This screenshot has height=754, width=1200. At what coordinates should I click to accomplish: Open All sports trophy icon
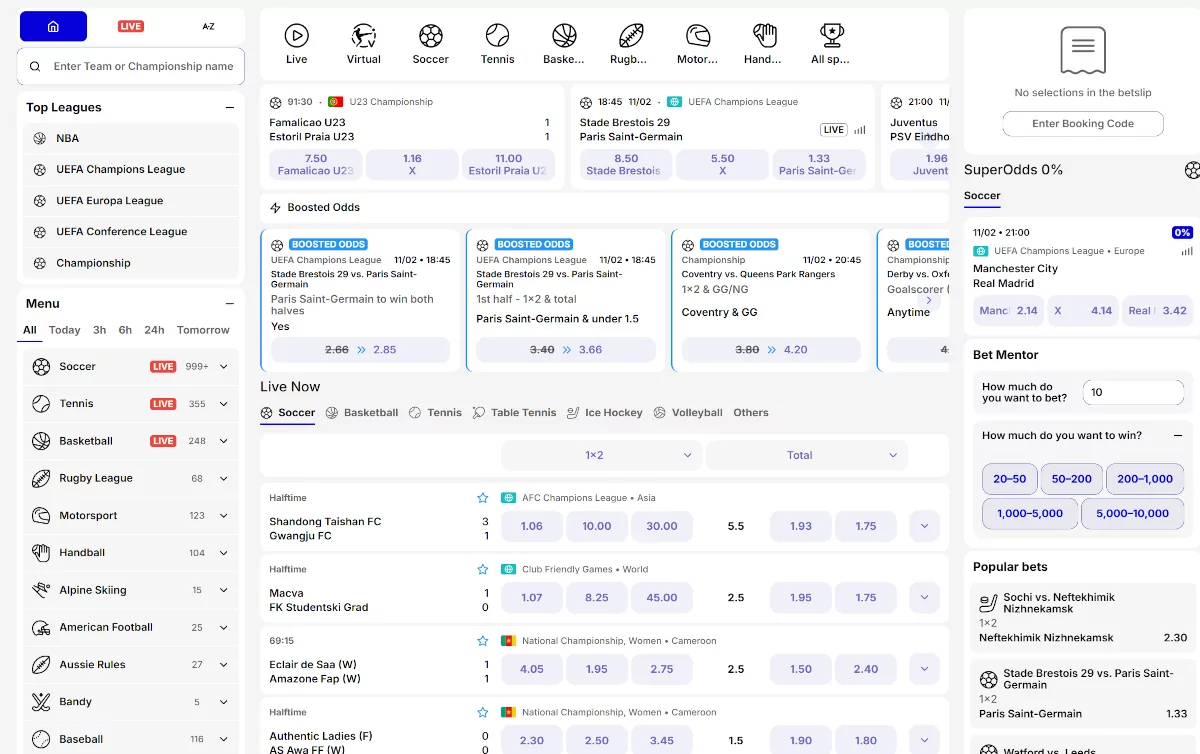pos(831,36)
